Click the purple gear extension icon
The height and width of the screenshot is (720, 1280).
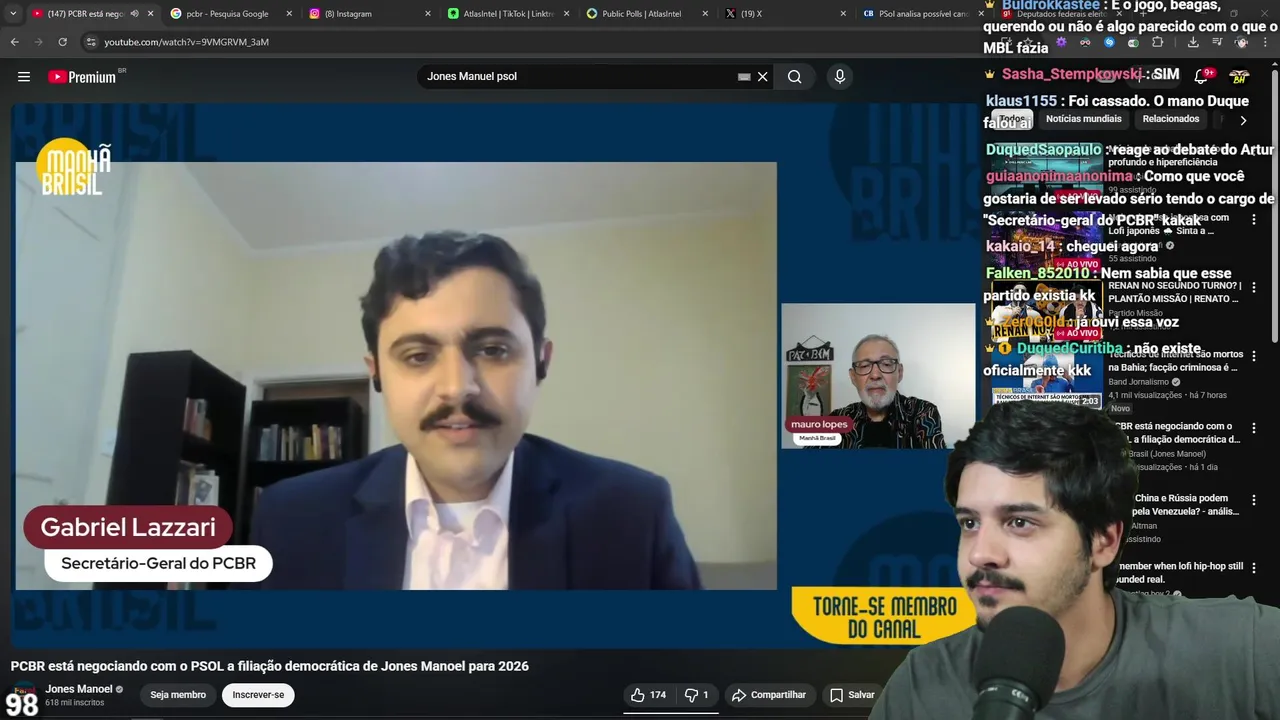point(1061,42)
